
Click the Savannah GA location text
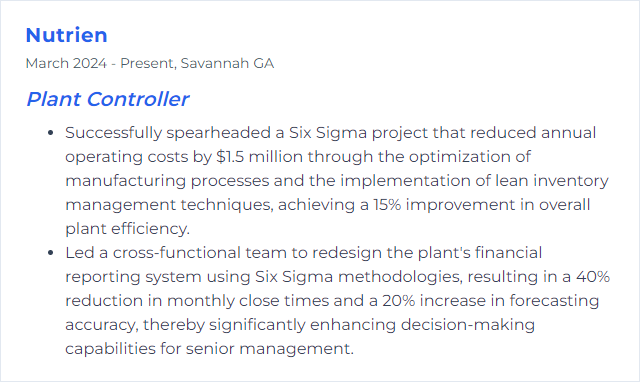pos(227,63)
